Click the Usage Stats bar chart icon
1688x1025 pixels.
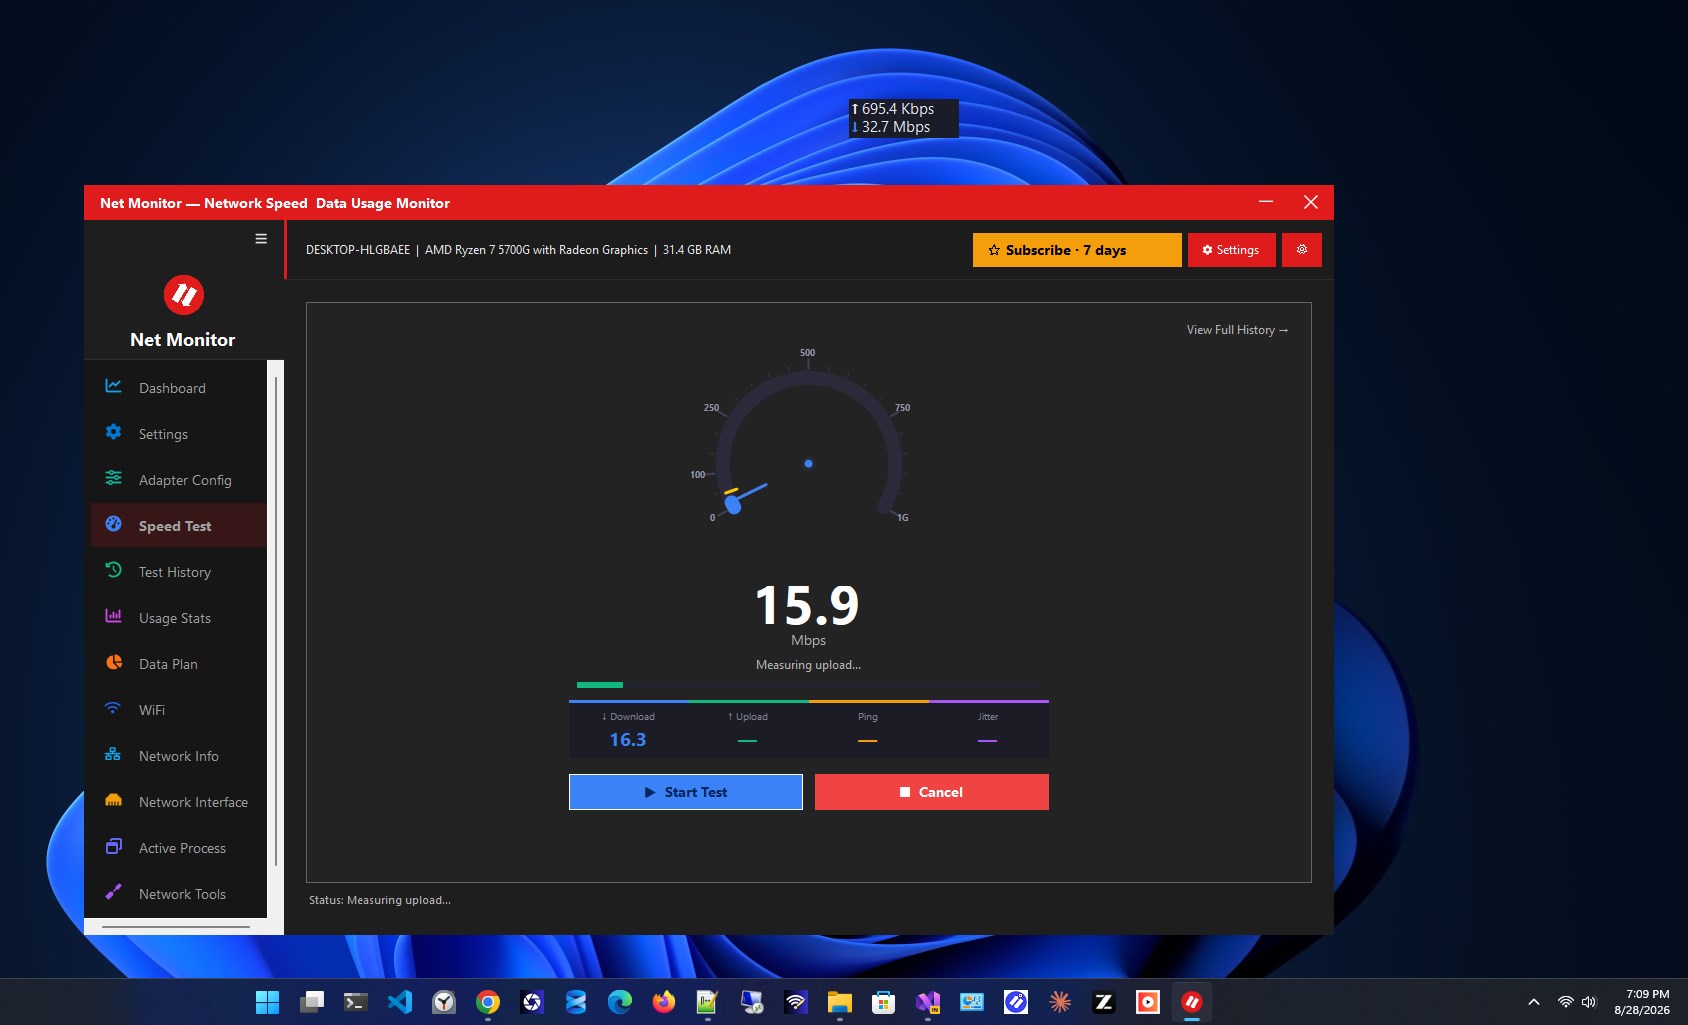(x=114, y=616)
